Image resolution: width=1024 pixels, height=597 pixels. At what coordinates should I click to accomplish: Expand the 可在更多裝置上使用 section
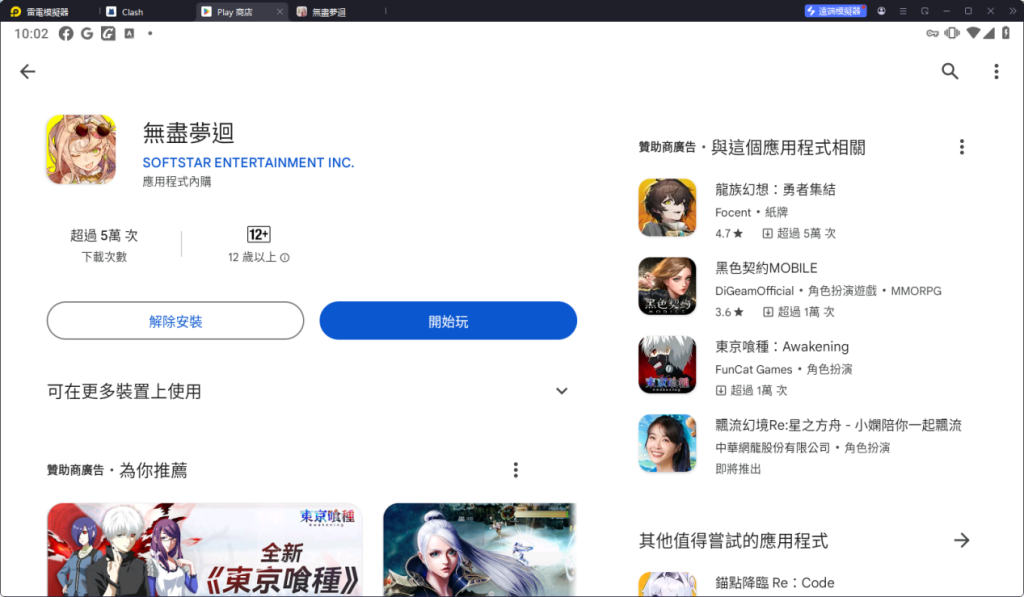coord(561,391)
